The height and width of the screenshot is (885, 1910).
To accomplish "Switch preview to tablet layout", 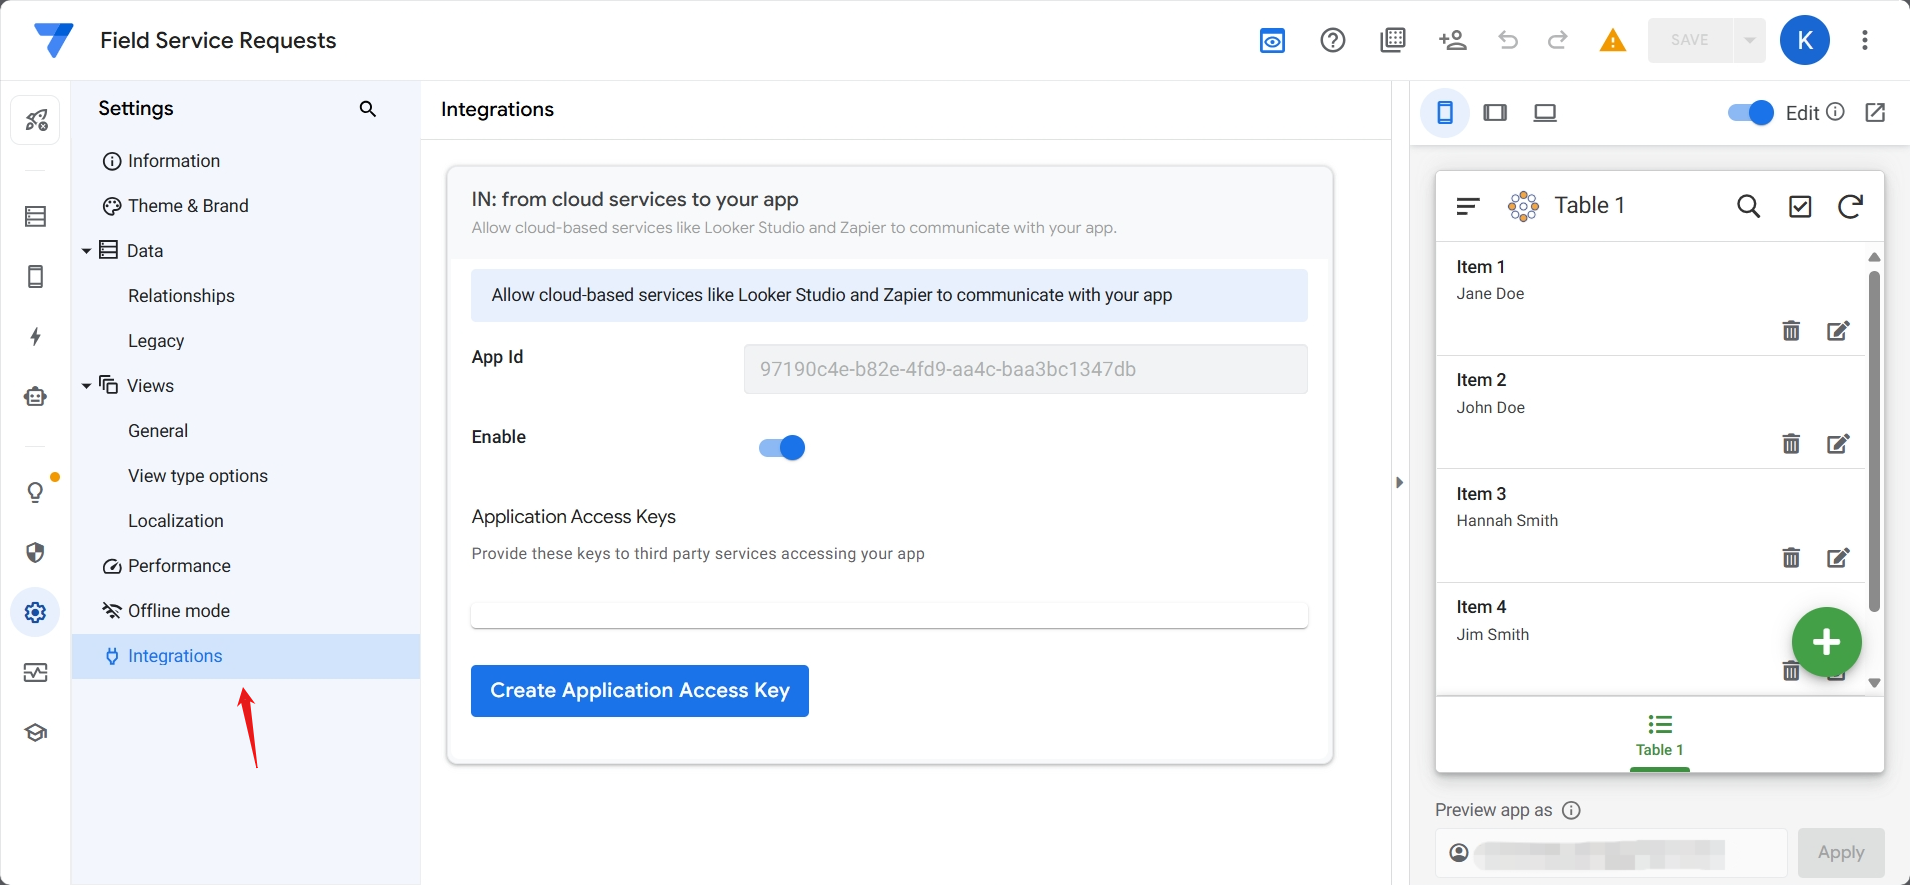I will pos(1495,112).
